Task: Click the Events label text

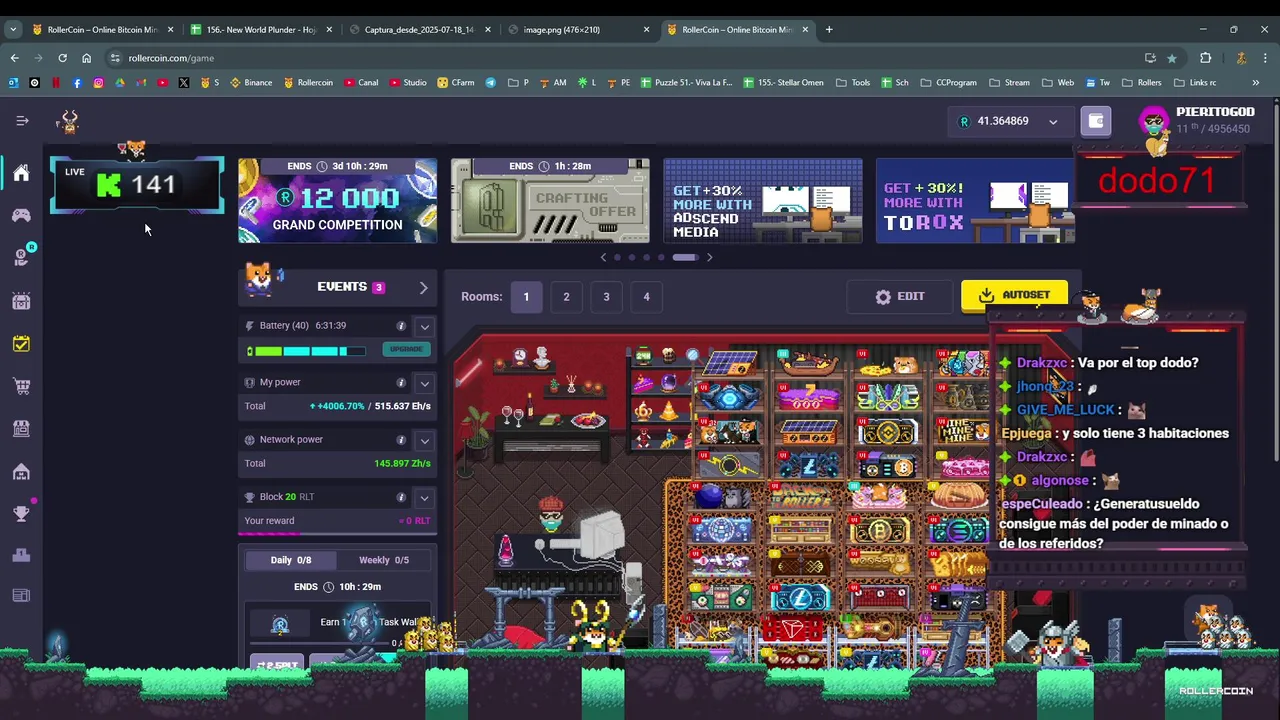Action: [x=342, y=287]
